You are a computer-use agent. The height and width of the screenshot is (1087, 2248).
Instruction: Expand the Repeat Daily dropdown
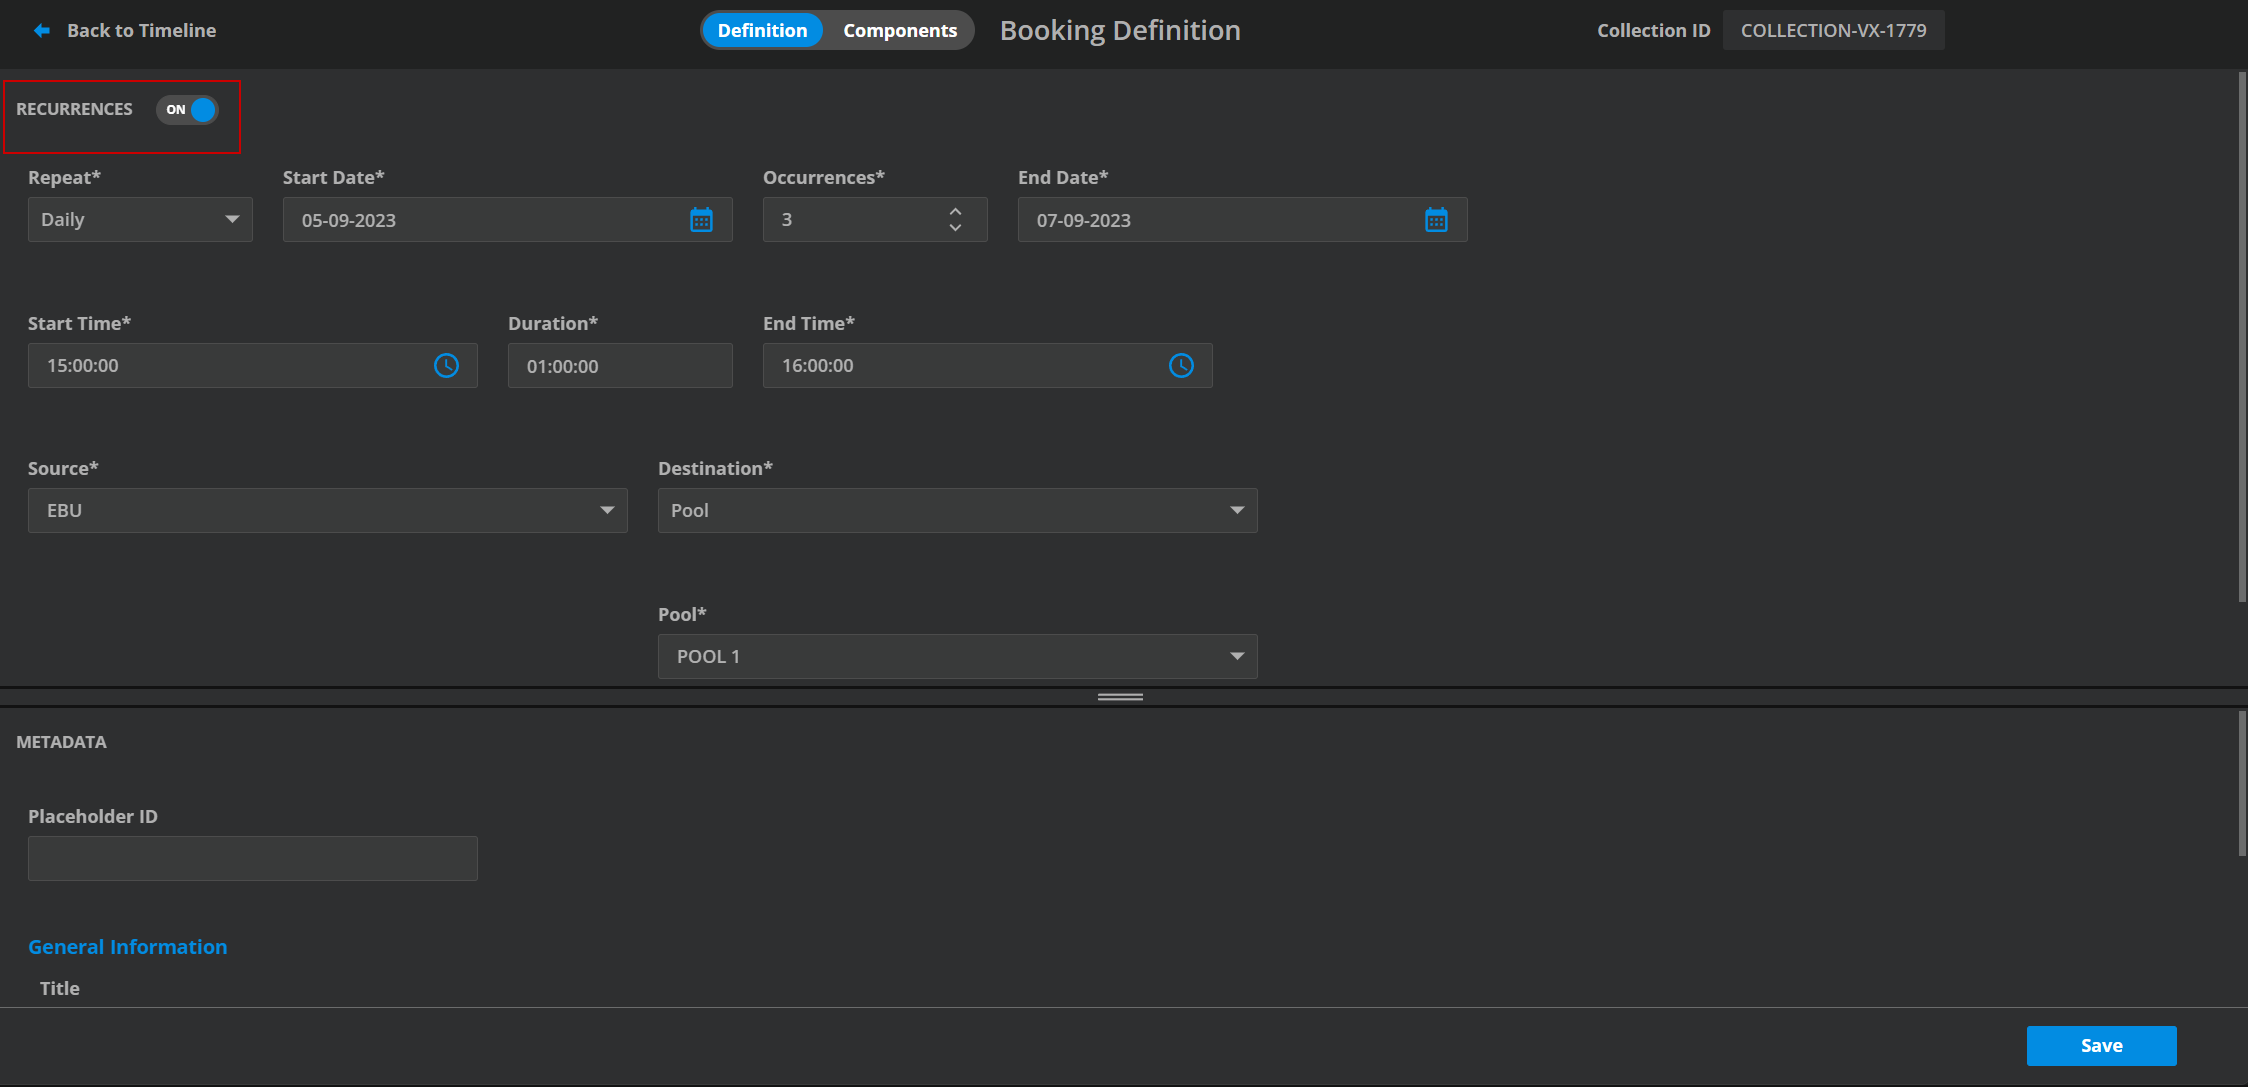pyautogui.click(x=140, y=220)
